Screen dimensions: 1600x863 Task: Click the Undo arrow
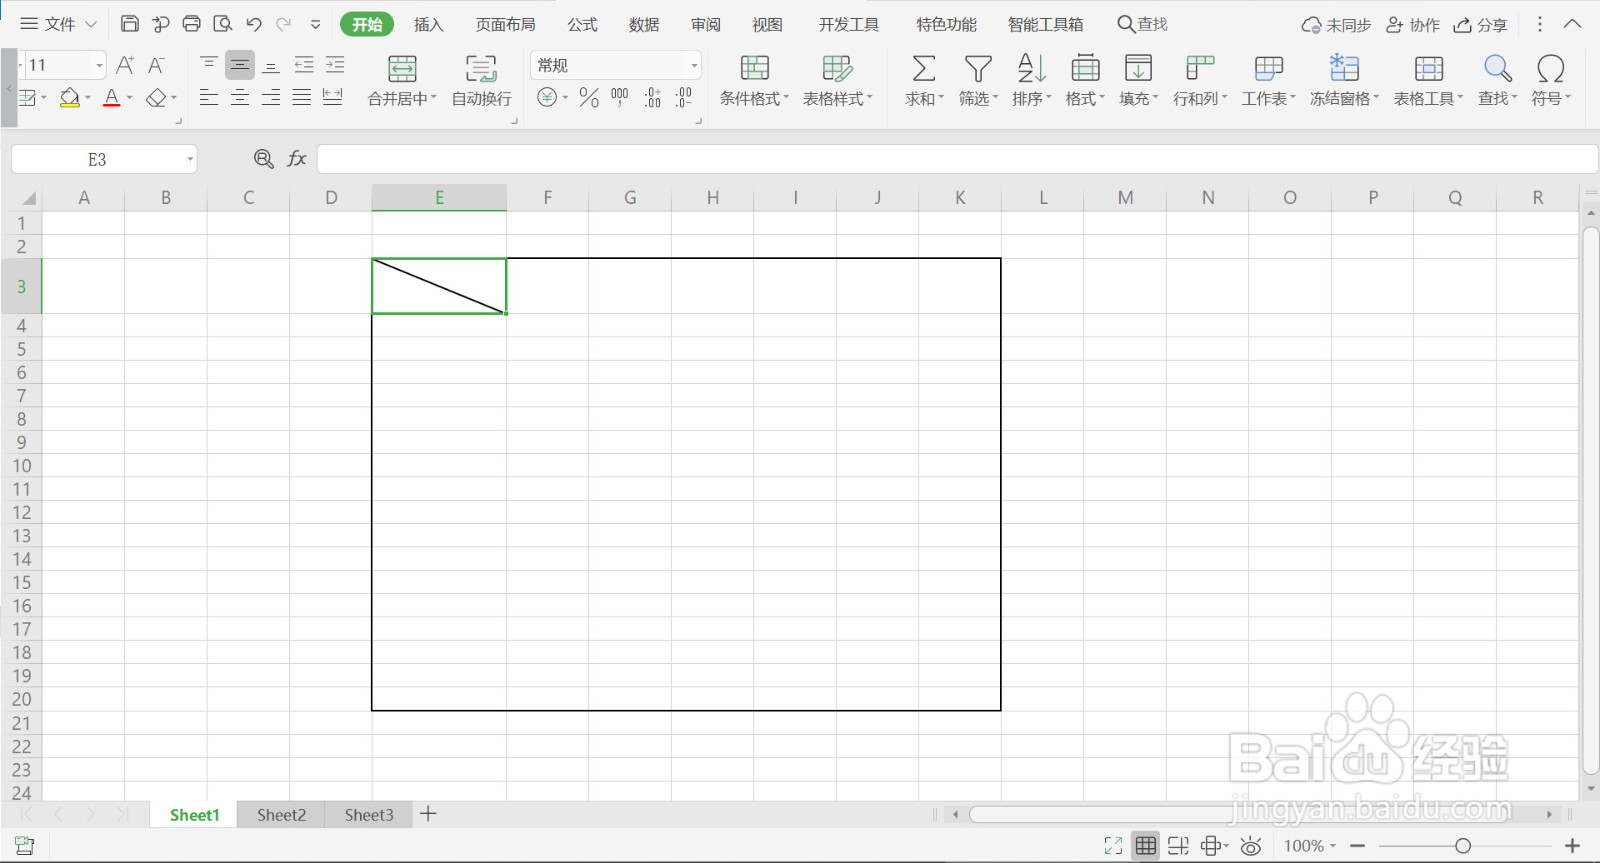point(253,24)
